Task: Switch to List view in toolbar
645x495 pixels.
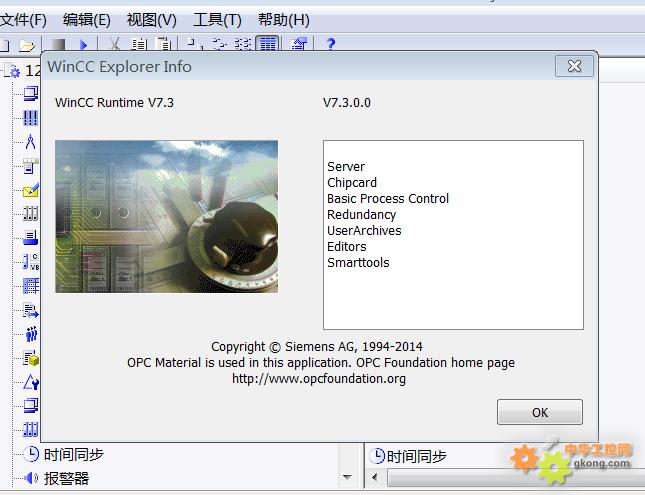Action: point(243,44)
